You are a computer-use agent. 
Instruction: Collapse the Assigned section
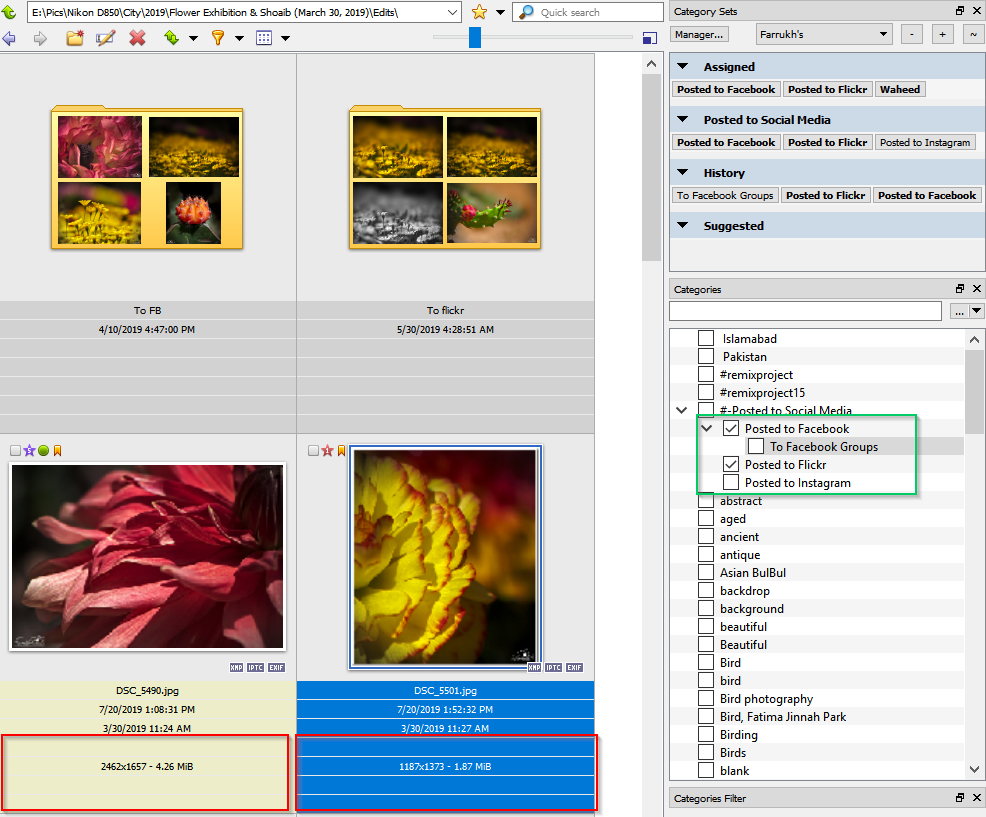point(684,67)
